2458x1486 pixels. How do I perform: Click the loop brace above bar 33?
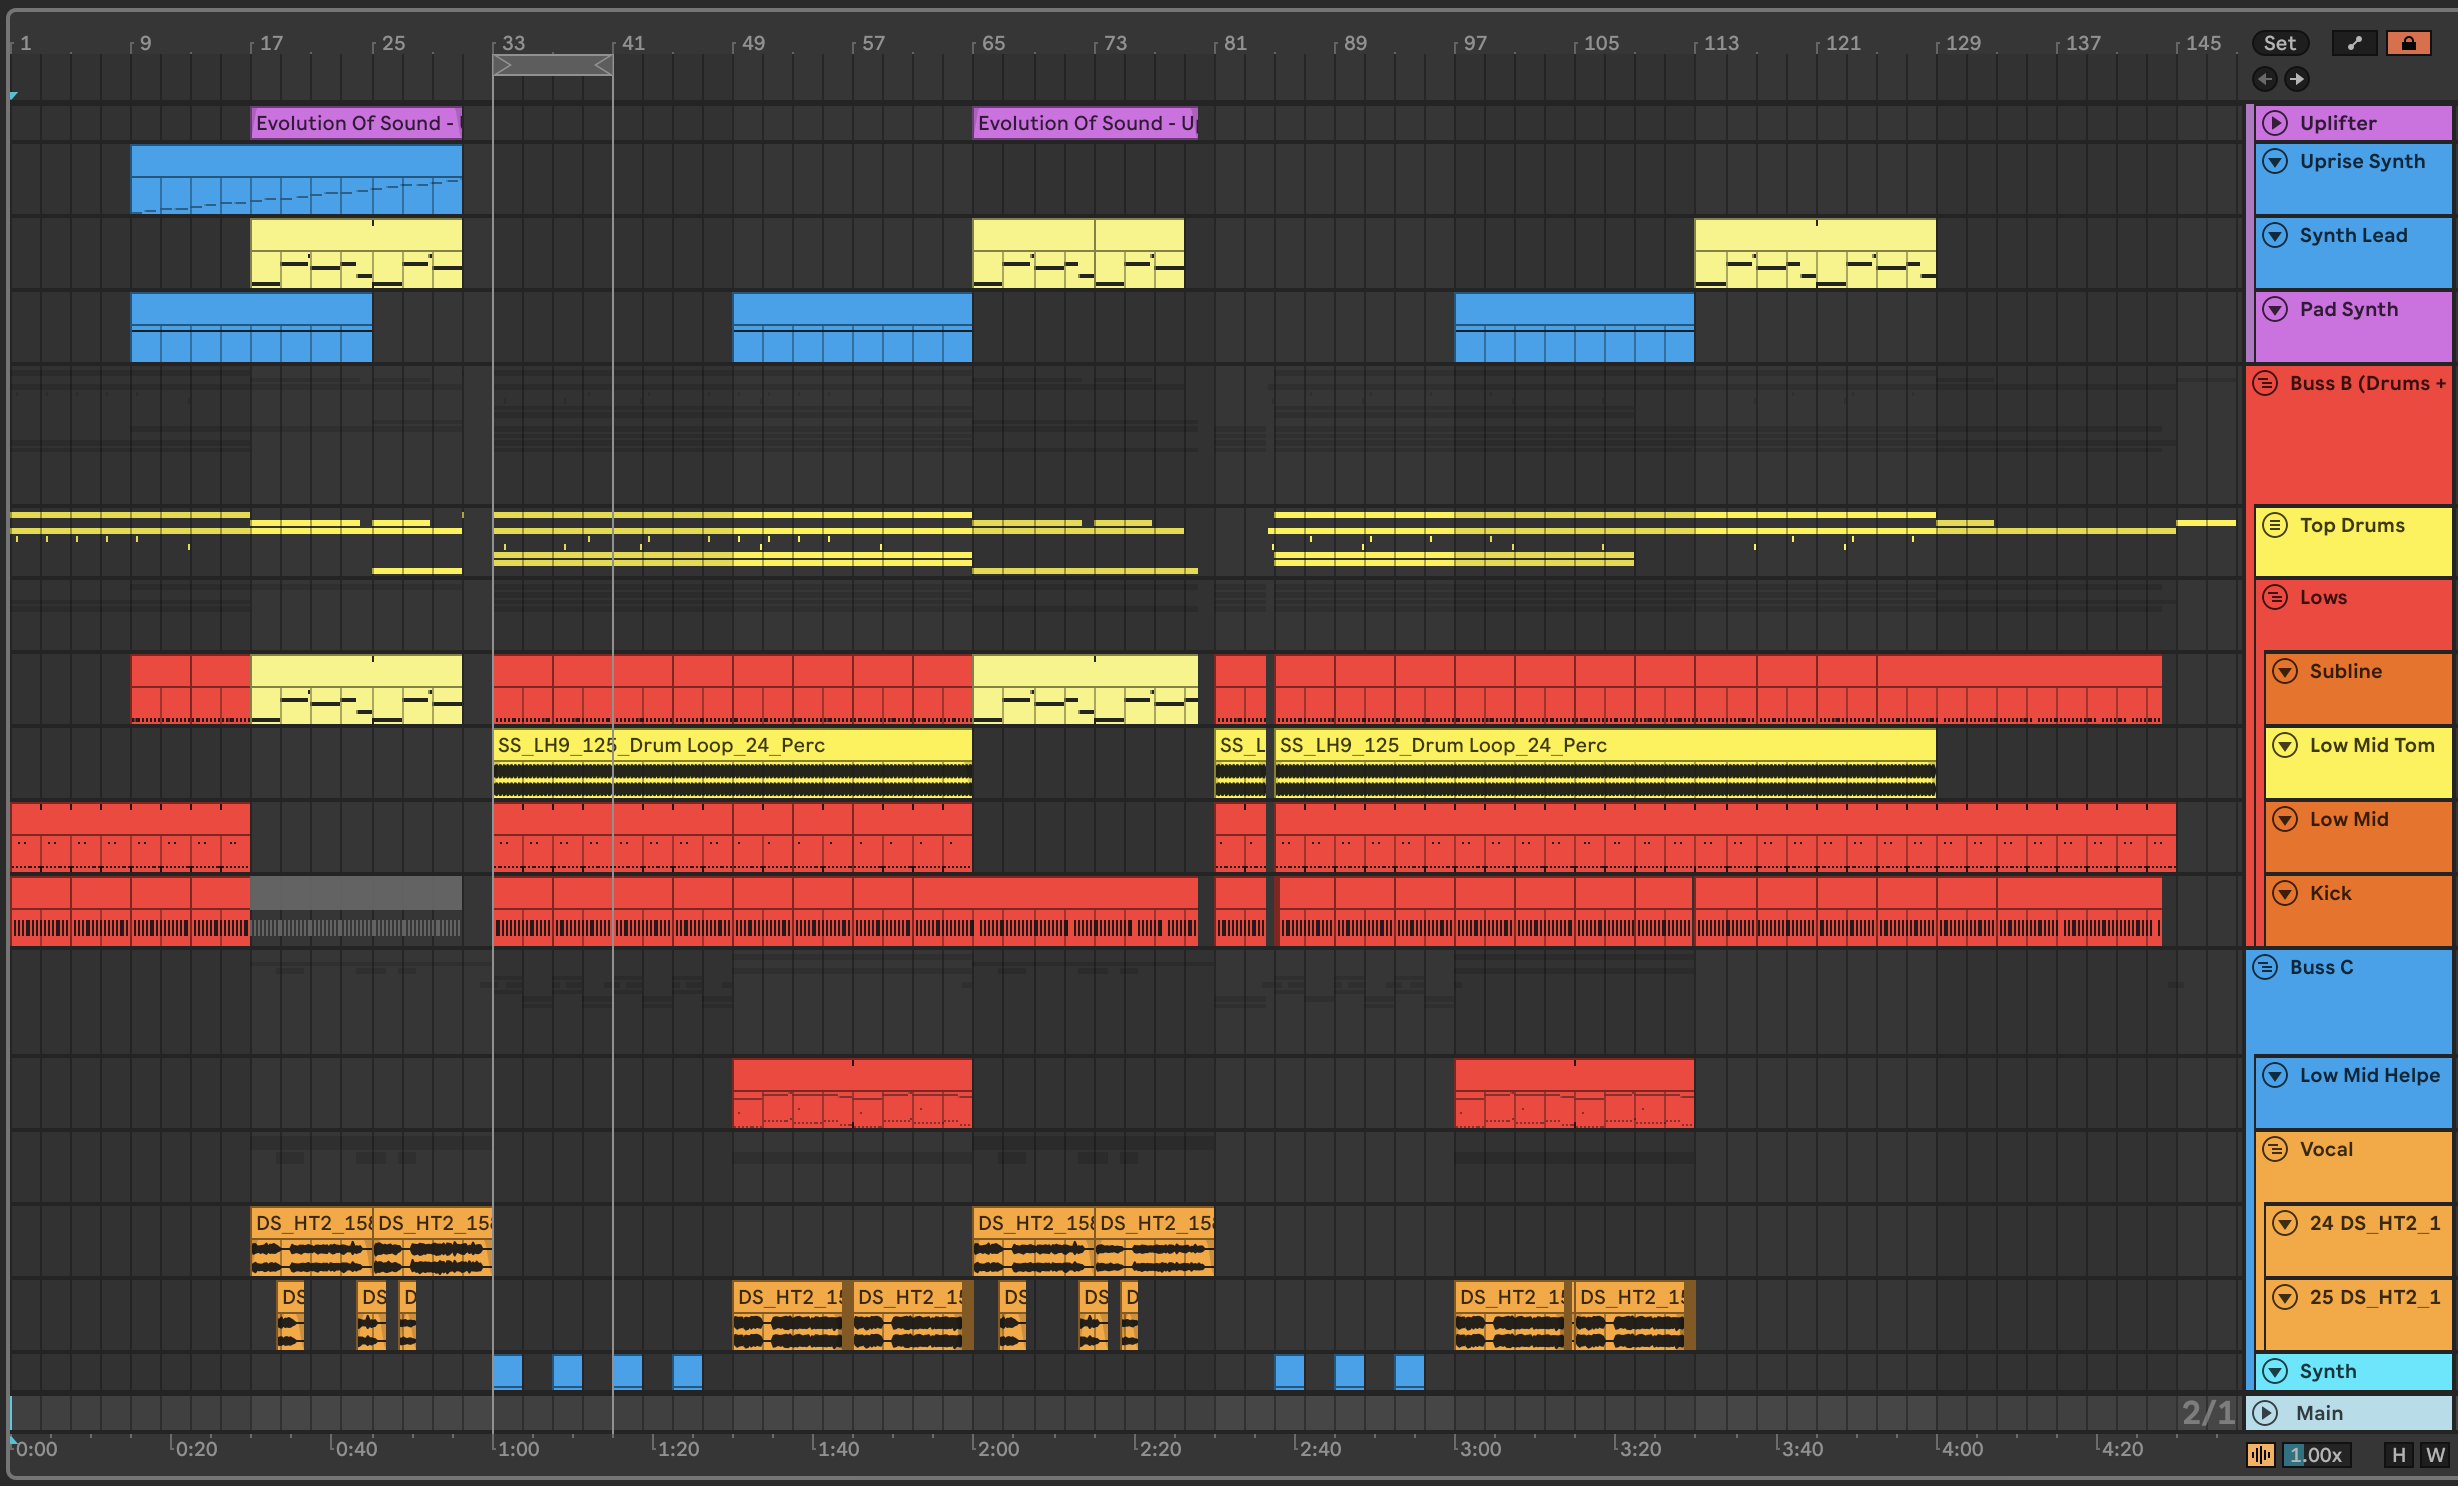tap(552, 65)
